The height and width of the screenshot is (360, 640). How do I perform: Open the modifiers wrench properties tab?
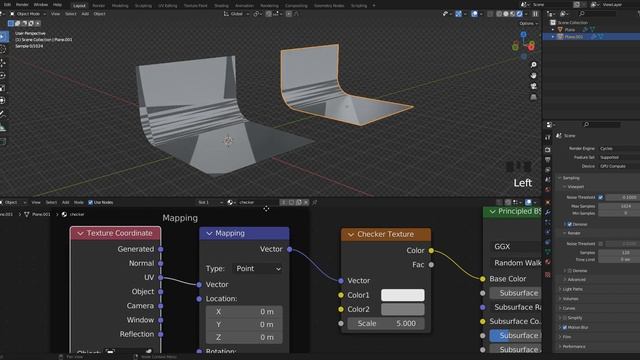click(548, 212)
